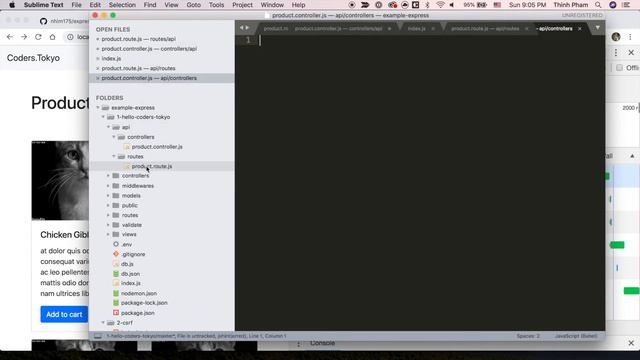Close product.controller.js — api/controllers in Open Files

(x=98, y=78)
